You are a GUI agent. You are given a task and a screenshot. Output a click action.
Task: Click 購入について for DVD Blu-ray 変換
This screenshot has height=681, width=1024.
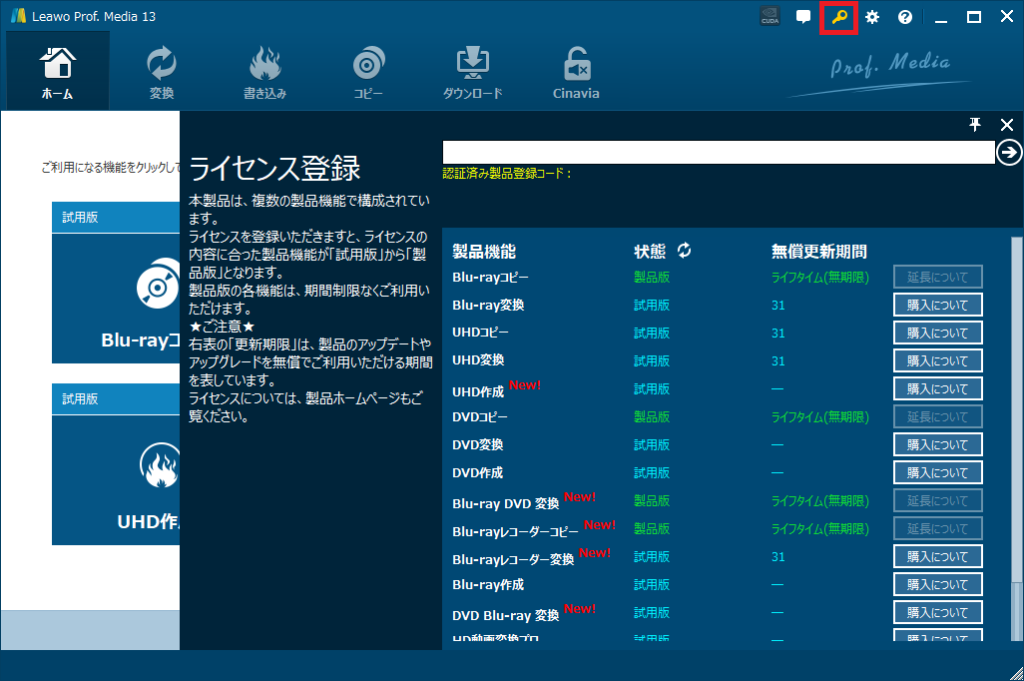938,612
